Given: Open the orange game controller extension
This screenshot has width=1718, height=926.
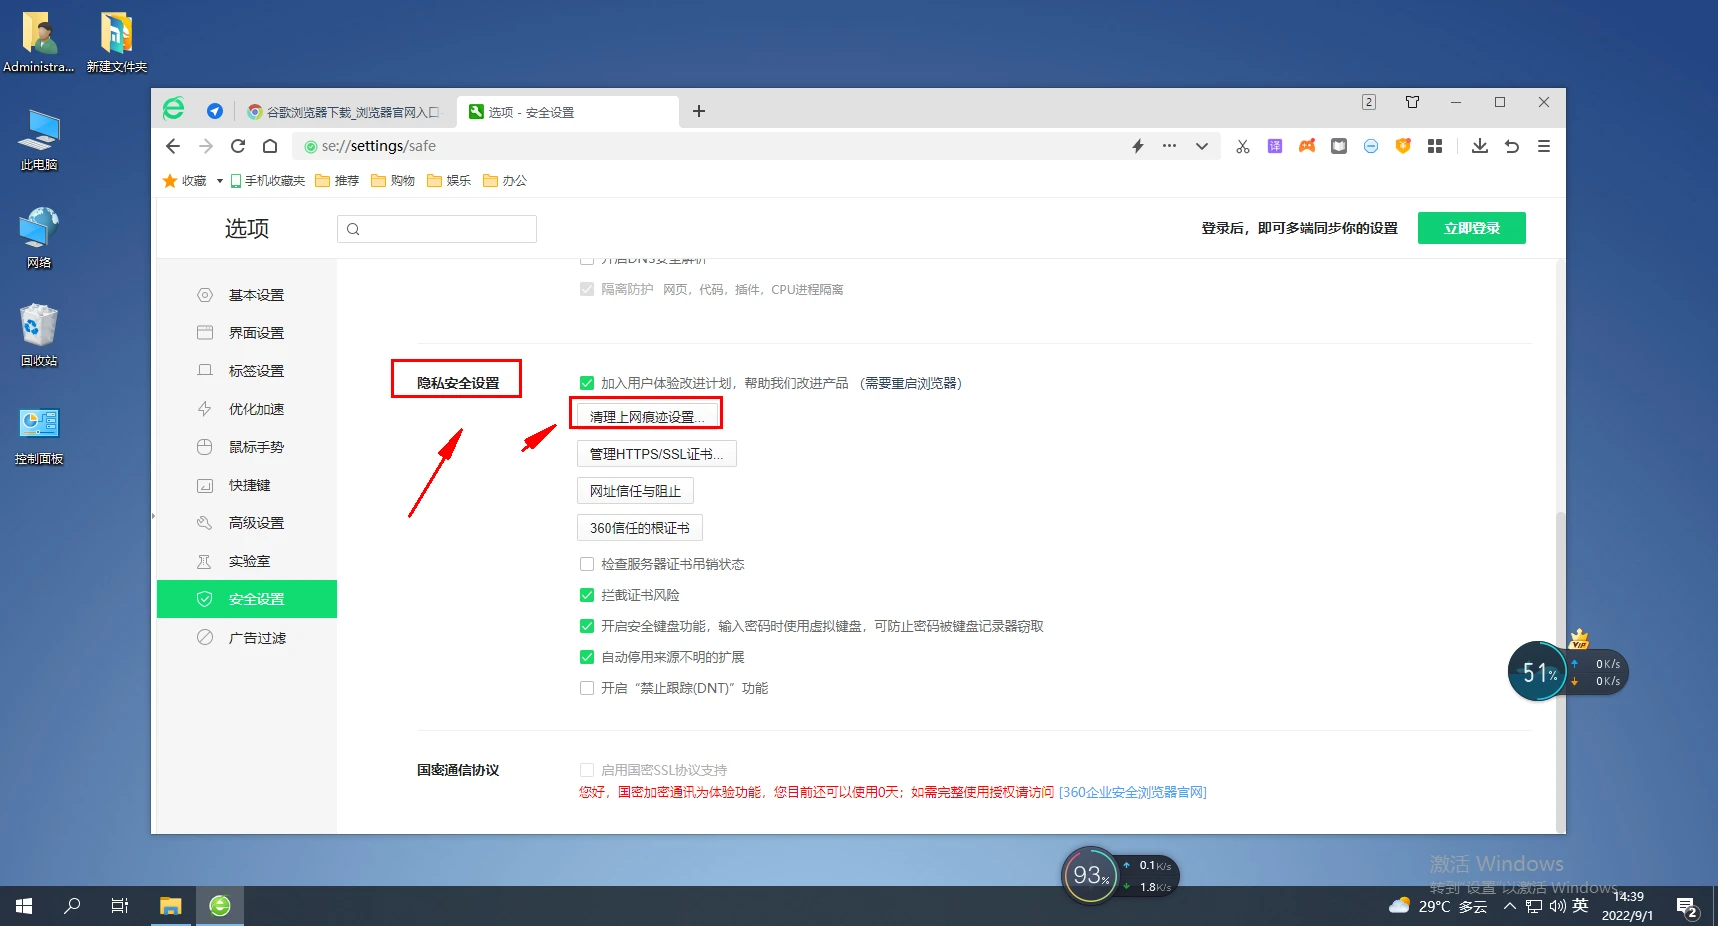Looking at the screenshot, I should tap(1307, 146).
